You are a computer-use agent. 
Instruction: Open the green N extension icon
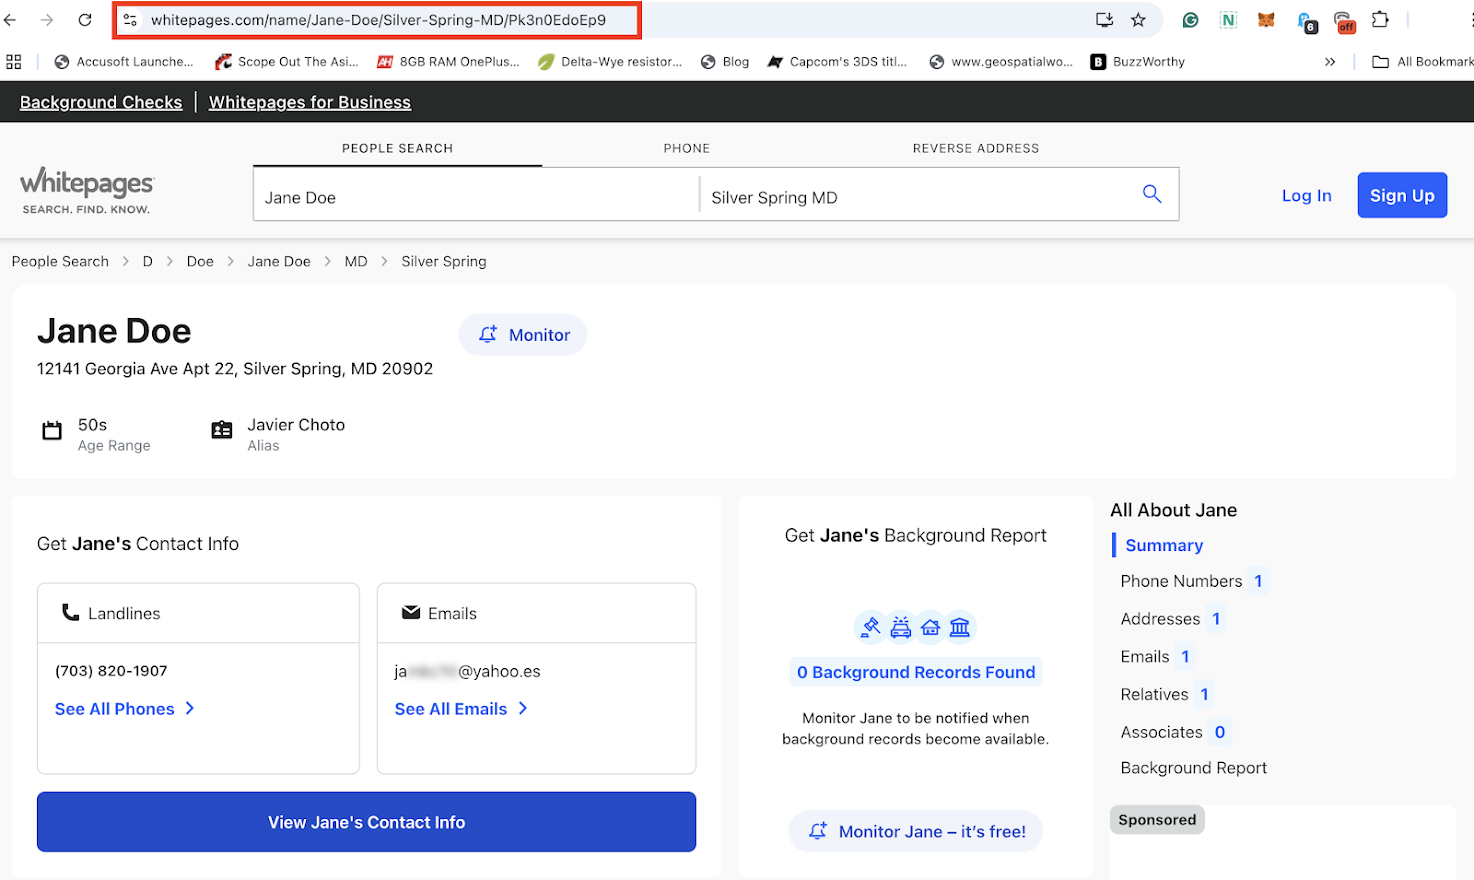pyautogui.click(x=1228, y=20)
